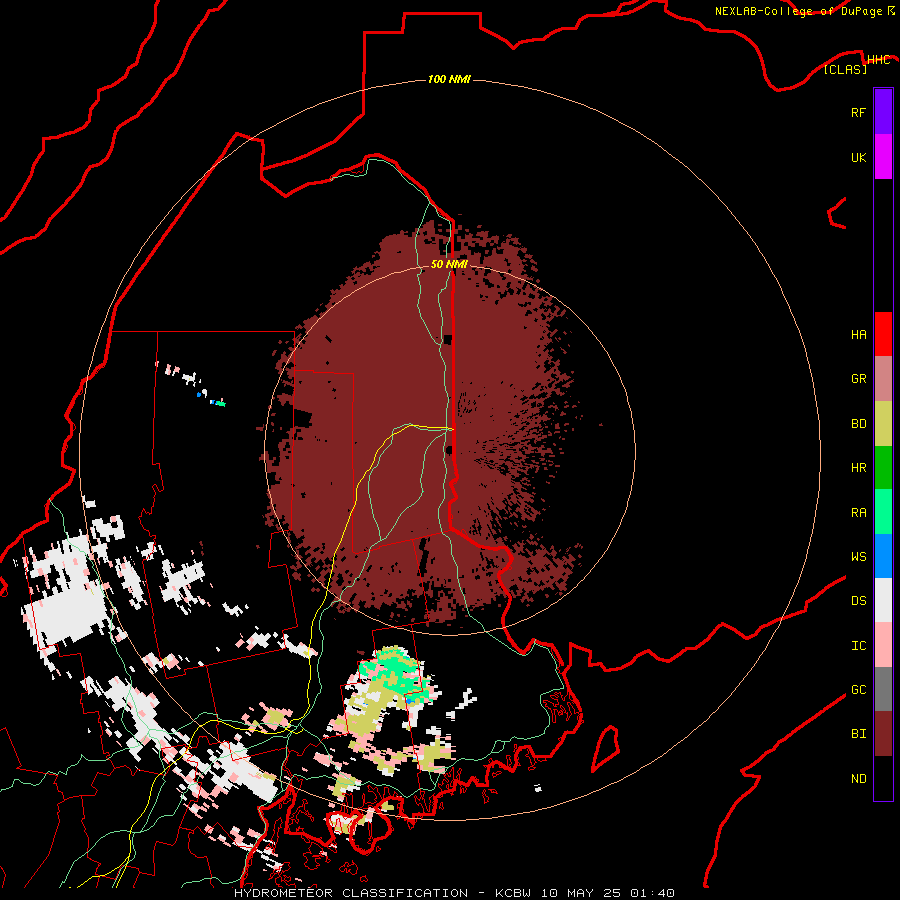Click the HHC product label
Image resolution: width=900 pixels, height=900 pixels.
tap(878, 60)
